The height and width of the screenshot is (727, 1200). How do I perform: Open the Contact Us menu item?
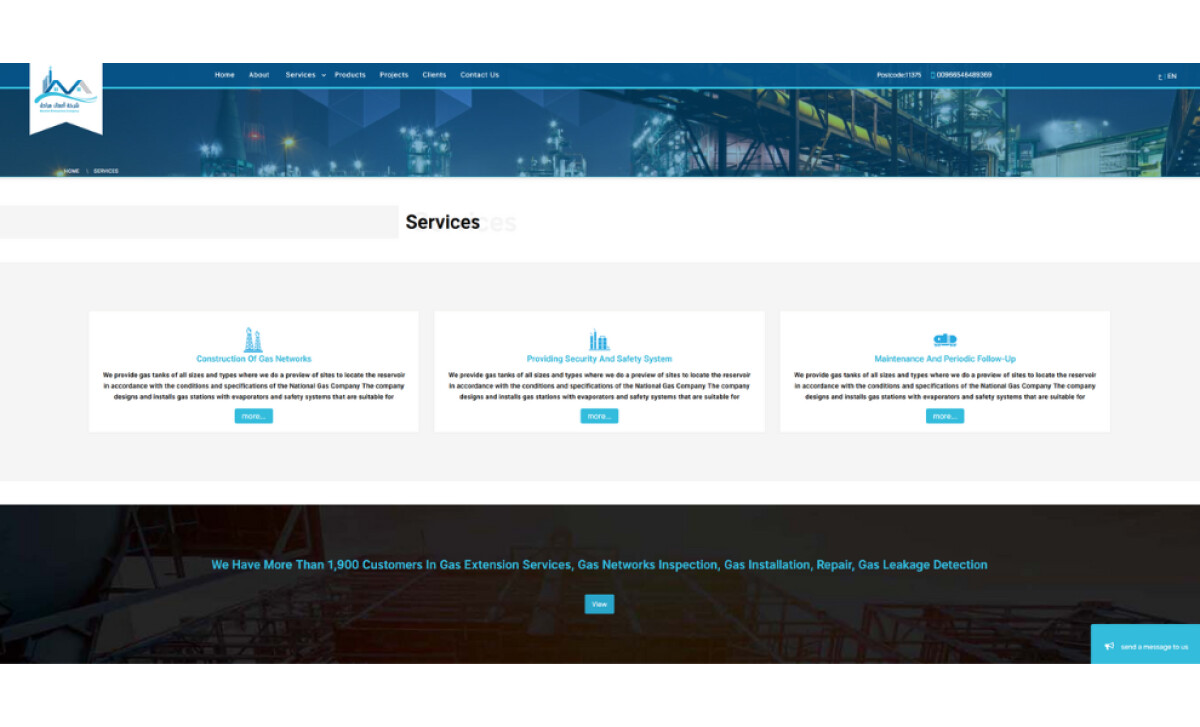tap(479, 74)
